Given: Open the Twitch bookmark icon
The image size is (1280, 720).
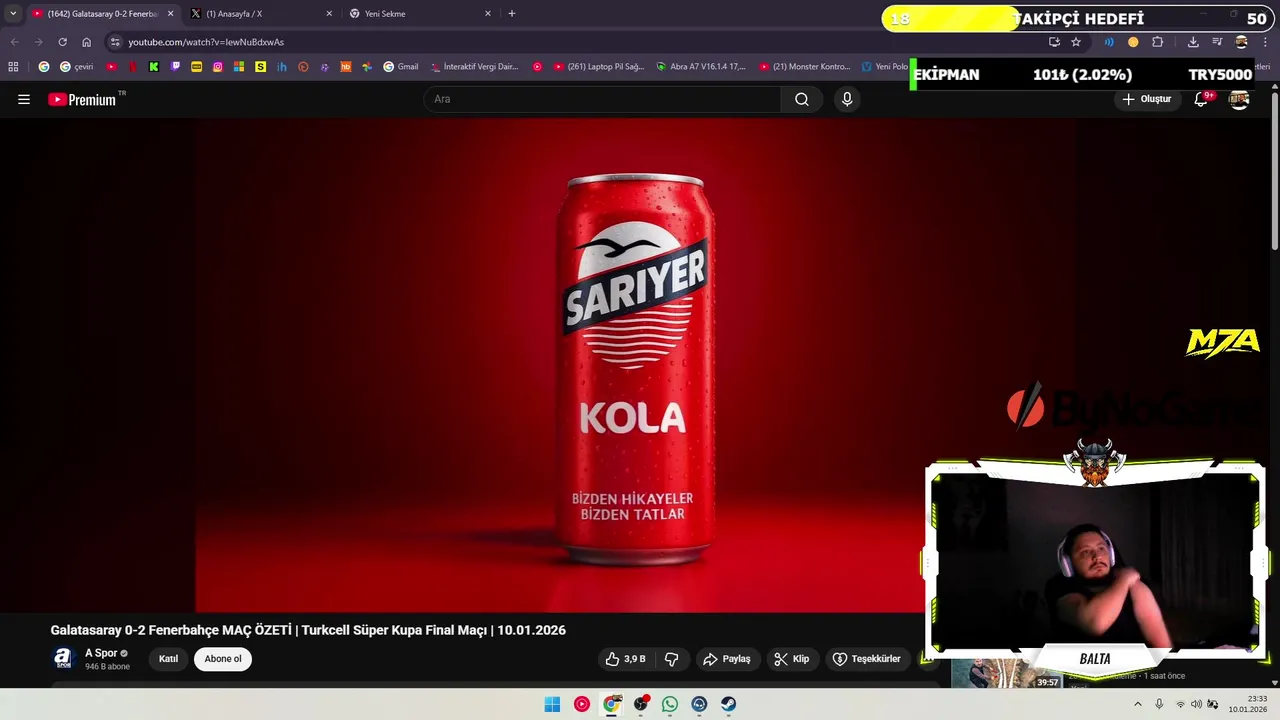Looking at the screenshot, I should pyautogui.click(x=175, y=67).
